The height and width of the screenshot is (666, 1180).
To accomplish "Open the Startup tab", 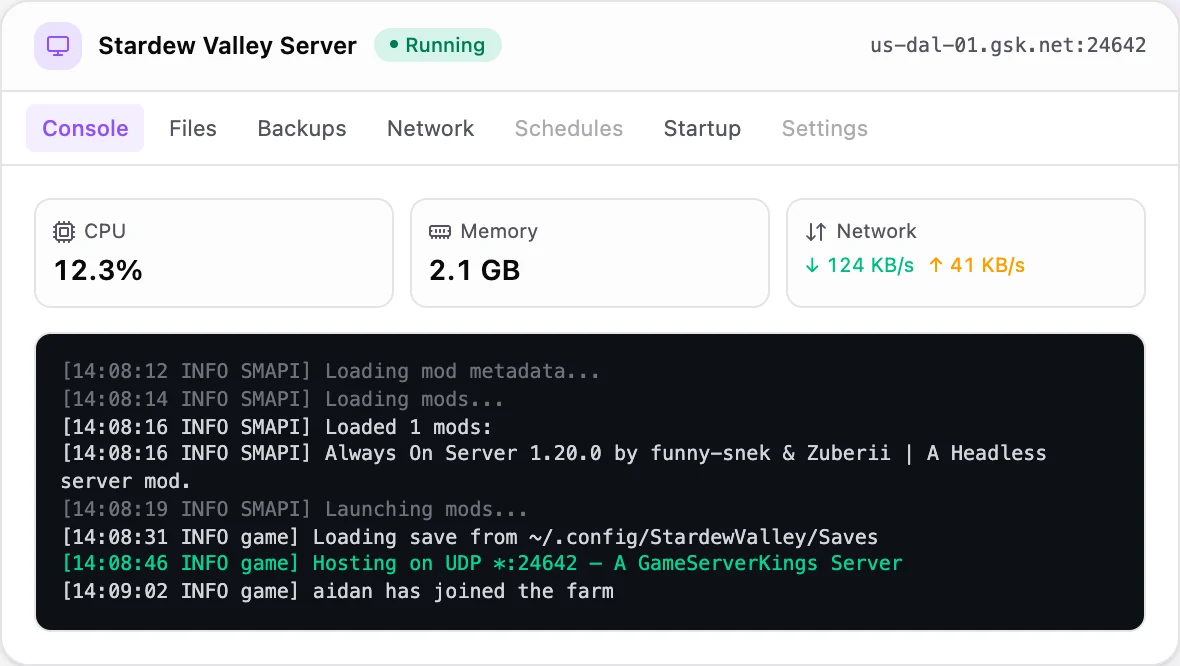I will tap(702, 128).
